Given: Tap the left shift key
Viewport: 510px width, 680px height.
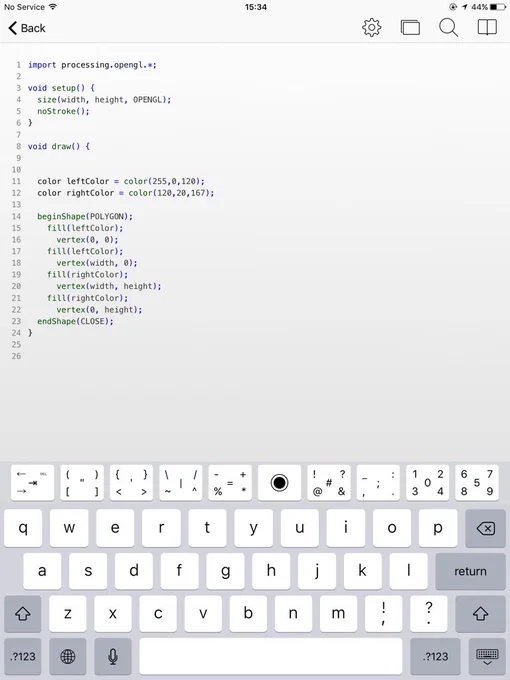Looking at the screenshot, I should click(23, 614).
